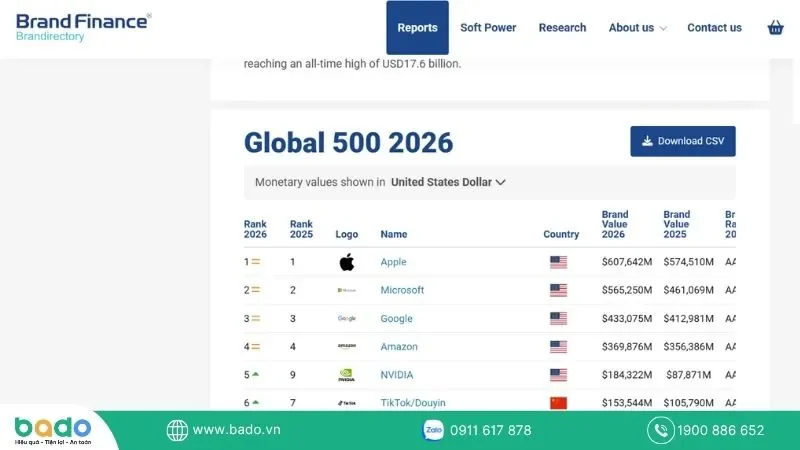Select TikTok's $153,544M brand value
The image size is (800, 450).
pos(627,403)
